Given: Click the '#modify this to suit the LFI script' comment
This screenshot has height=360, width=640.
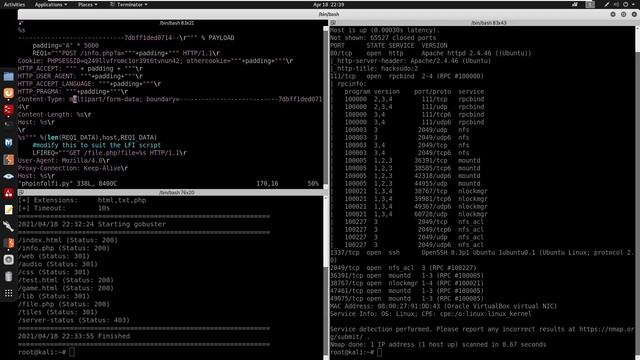Looking at the screenshot, I should [97, 145].
